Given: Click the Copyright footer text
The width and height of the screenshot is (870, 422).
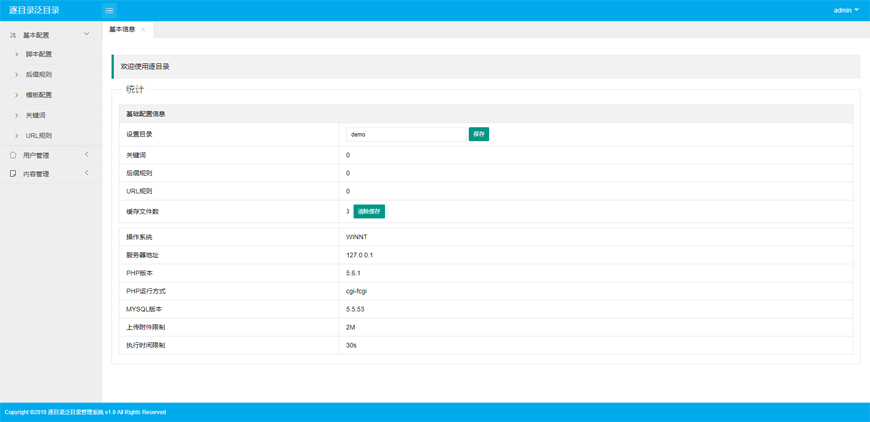Looking at the screenshot, I should tap(85, 413).
